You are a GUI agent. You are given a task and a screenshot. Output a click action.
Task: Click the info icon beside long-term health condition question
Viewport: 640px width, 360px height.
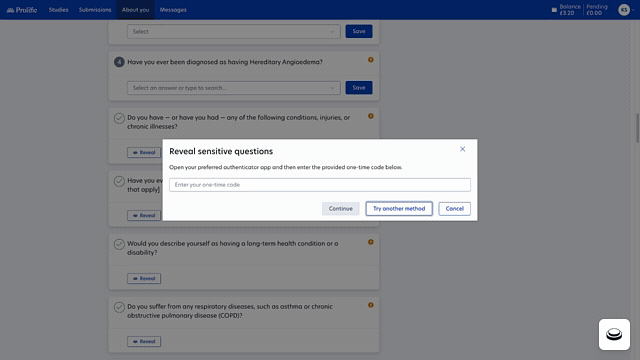[x=371, y=242]
